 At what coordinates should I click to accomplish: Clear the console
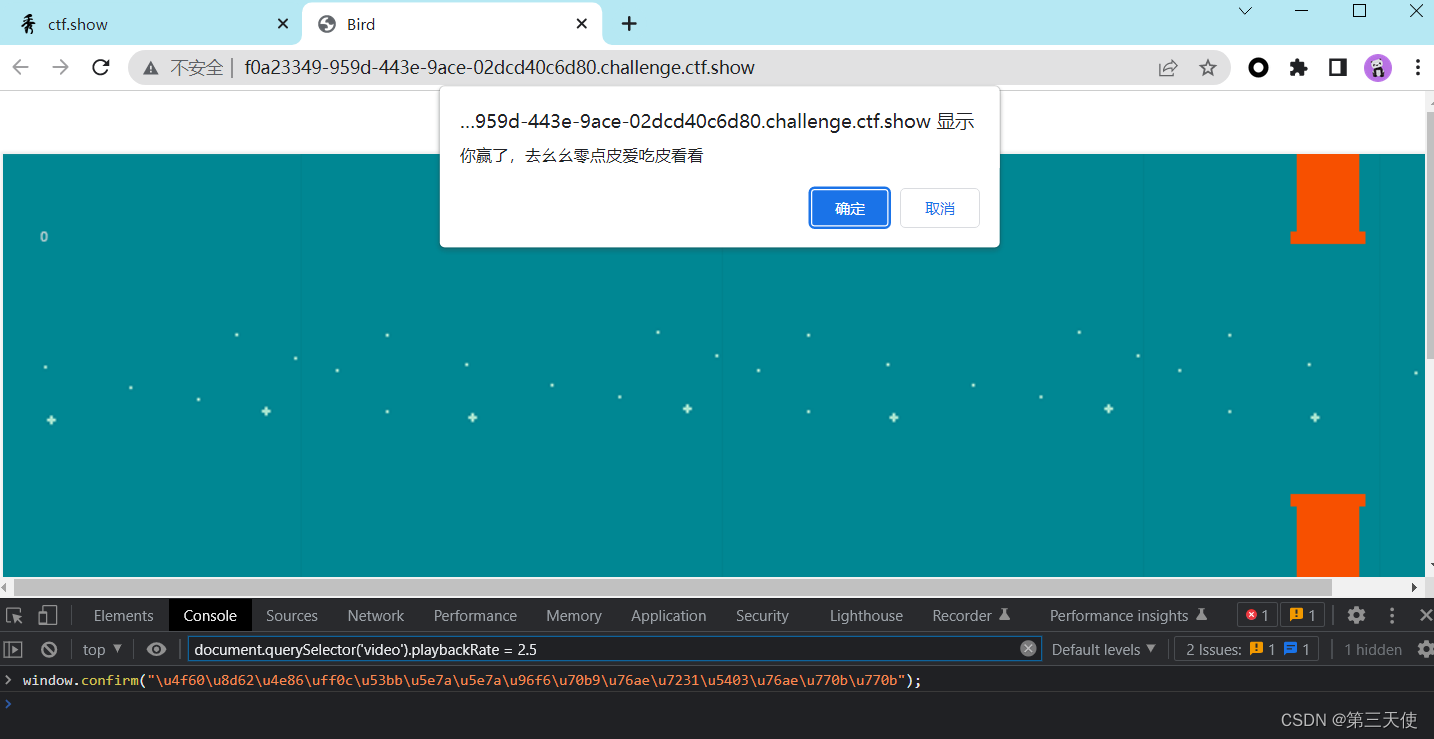click(x=49, y=649)
